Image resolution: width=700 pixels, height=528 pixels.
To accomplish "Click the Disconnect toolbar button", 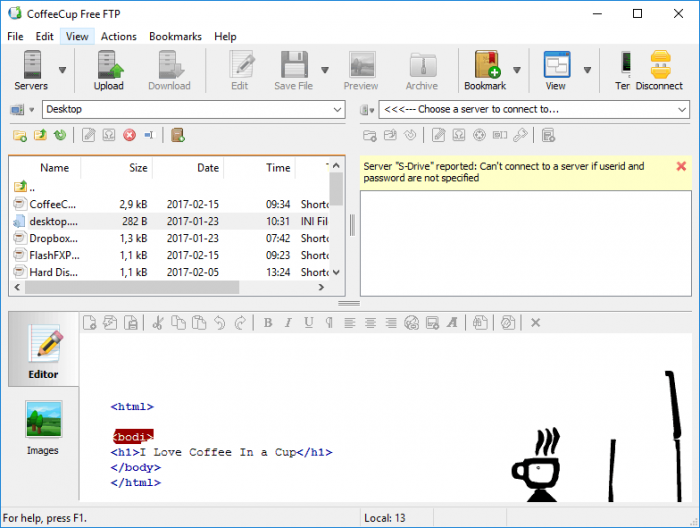I will (659, 70).
